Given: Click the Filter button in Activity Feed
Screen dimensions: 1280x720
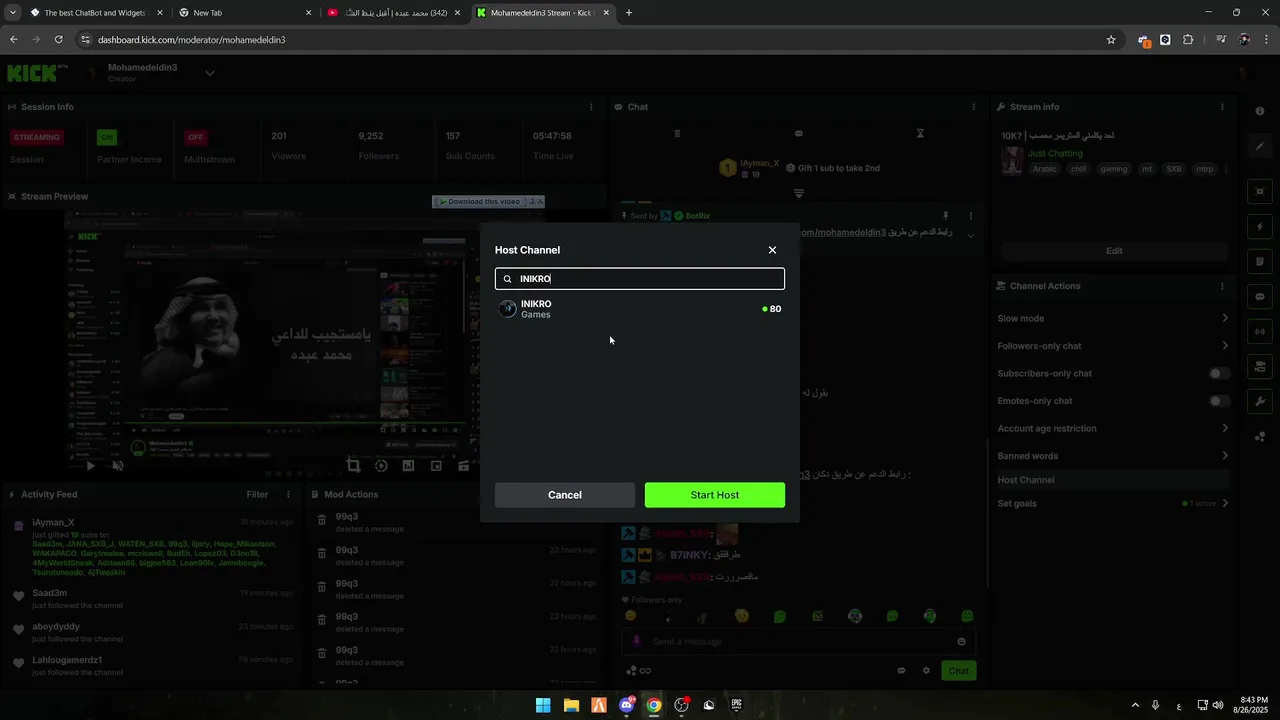Looking at the screenshot, I should coord(257,494).
